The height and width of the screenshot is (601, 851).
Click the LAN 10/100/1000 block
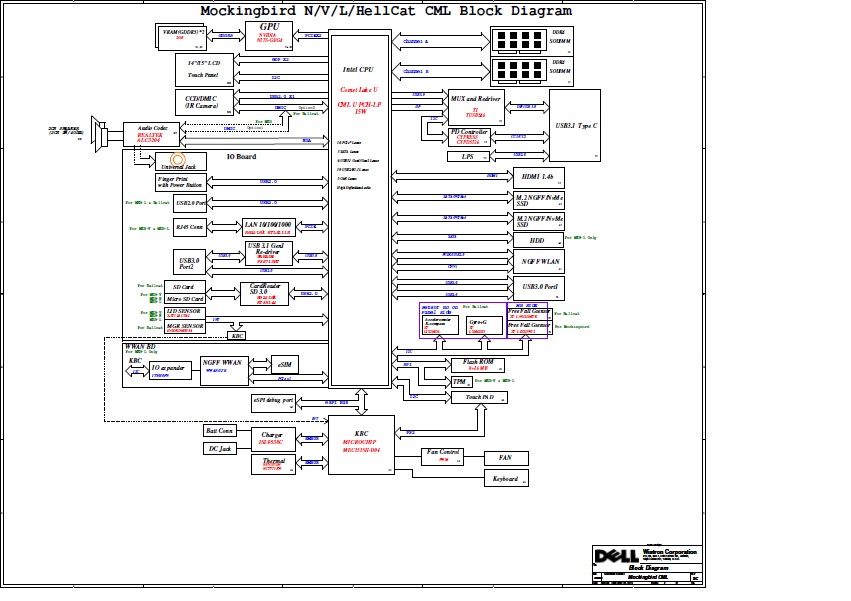pos(268,227)
